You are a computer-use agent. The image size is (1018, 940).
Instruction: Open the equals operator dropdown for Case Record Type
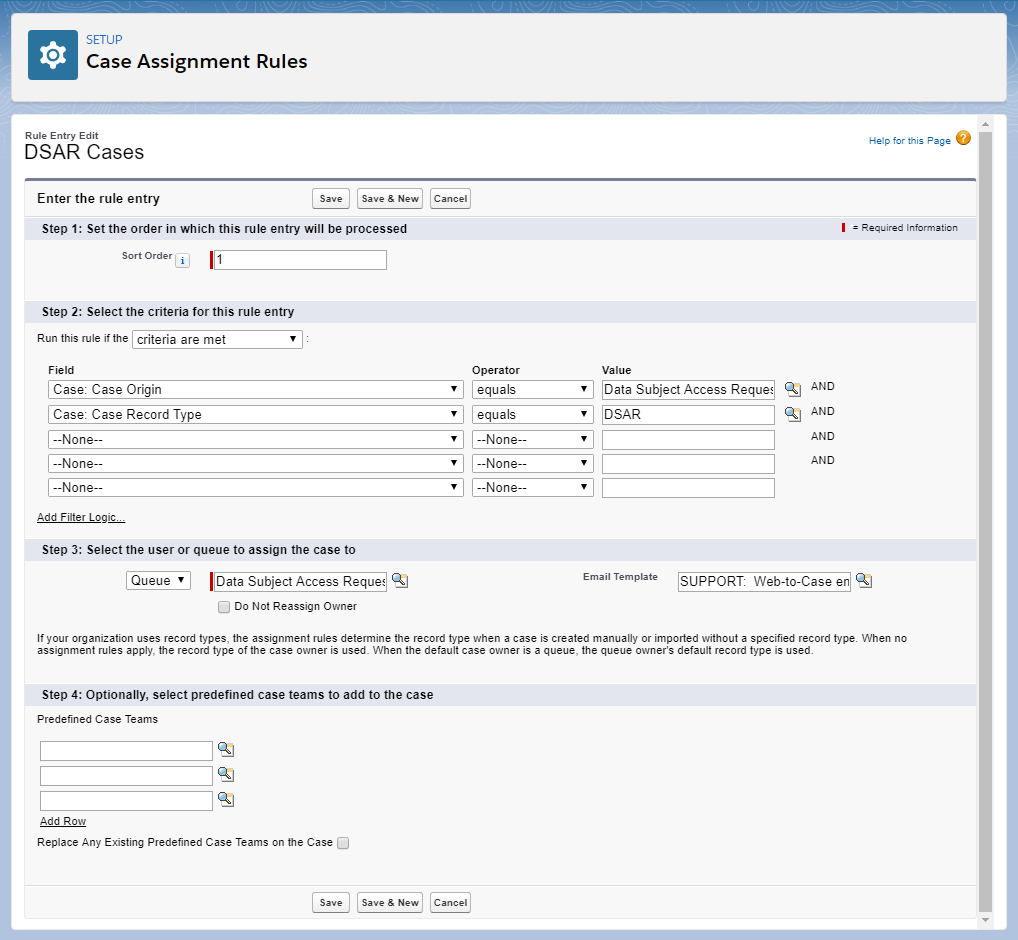(x=532, y=413)
